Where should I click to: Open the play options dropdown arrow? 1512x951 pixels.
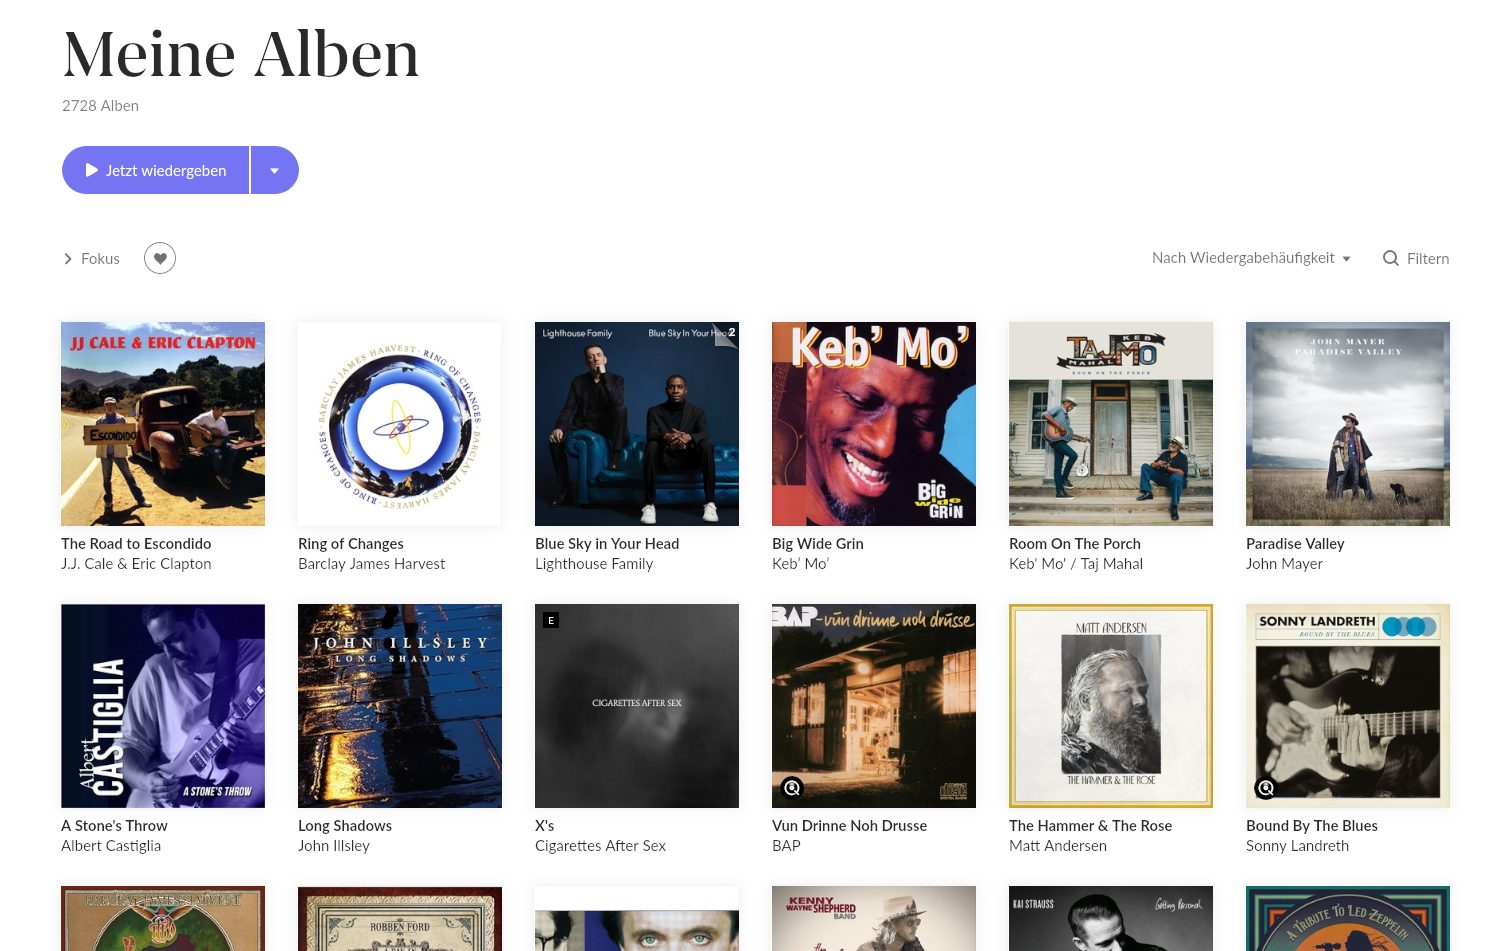(275, 170)
